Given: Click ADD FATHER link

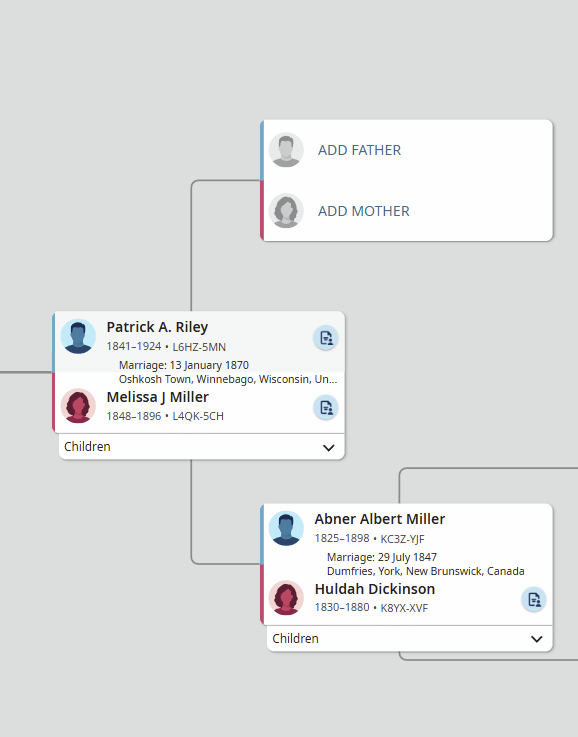Looking at the screenshot, I should tap(359, 150).
